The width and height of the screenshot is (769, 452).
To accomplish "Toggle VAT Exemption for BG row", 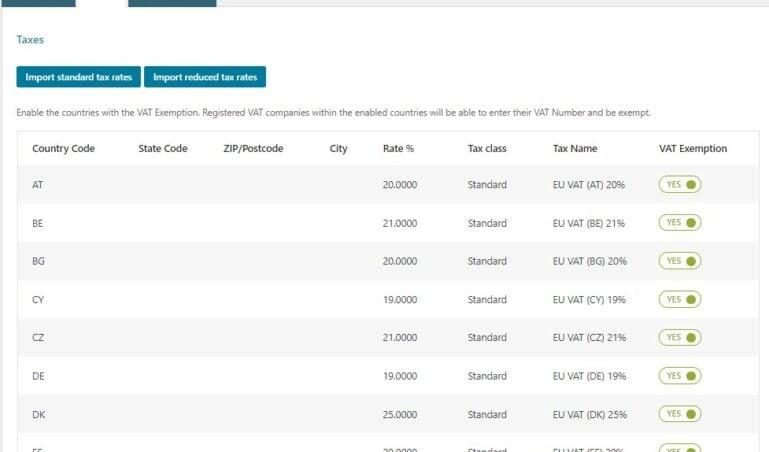I will [x=680, y=261].
